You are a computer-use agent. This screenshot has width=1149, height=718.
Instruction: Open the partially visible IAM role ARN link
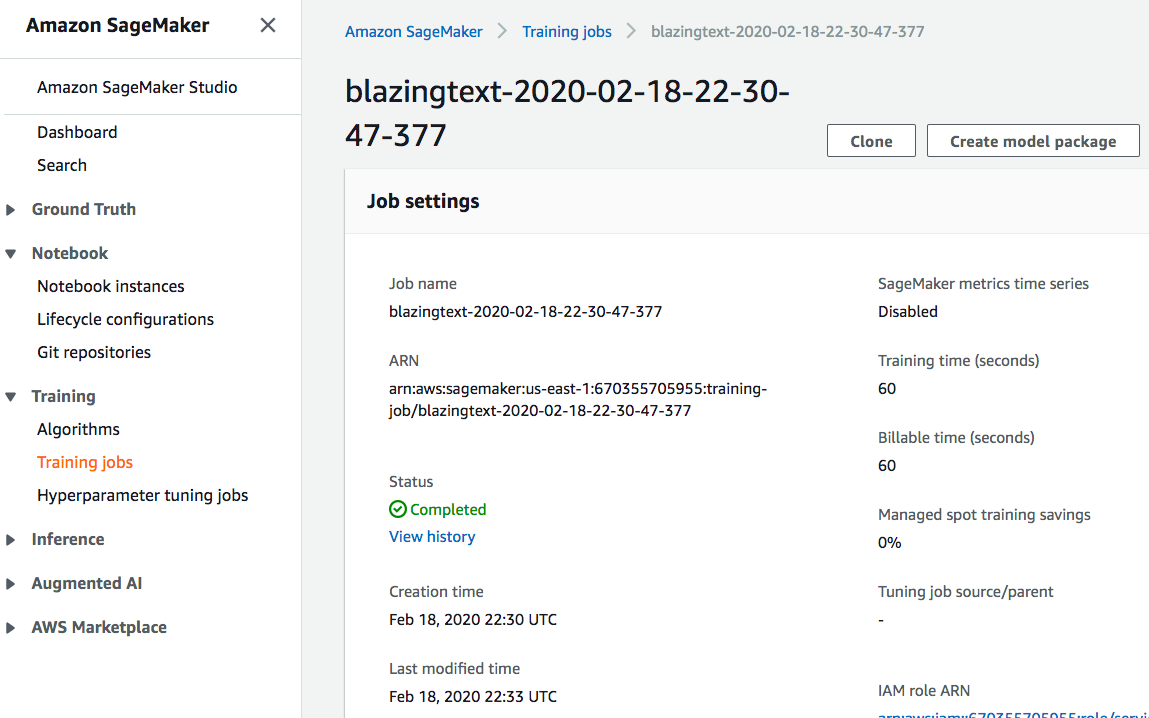point(1013,714)
